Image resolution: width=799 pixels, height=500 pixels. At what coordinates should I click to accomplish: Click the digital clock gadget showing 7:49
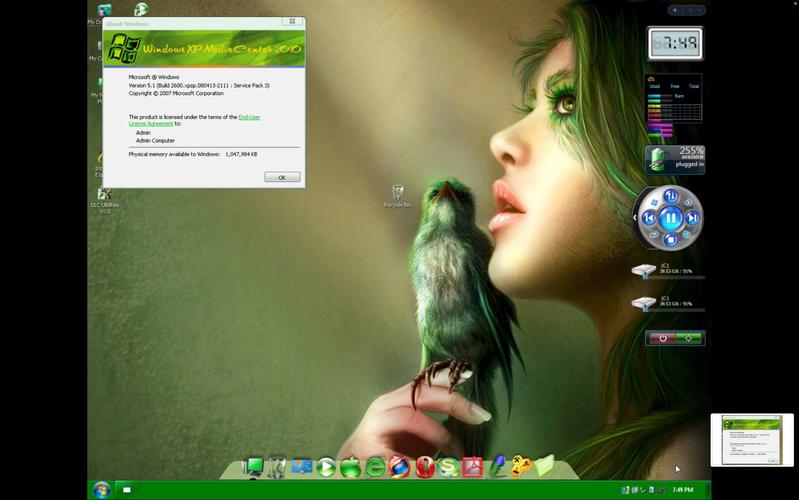click(675, 43)
